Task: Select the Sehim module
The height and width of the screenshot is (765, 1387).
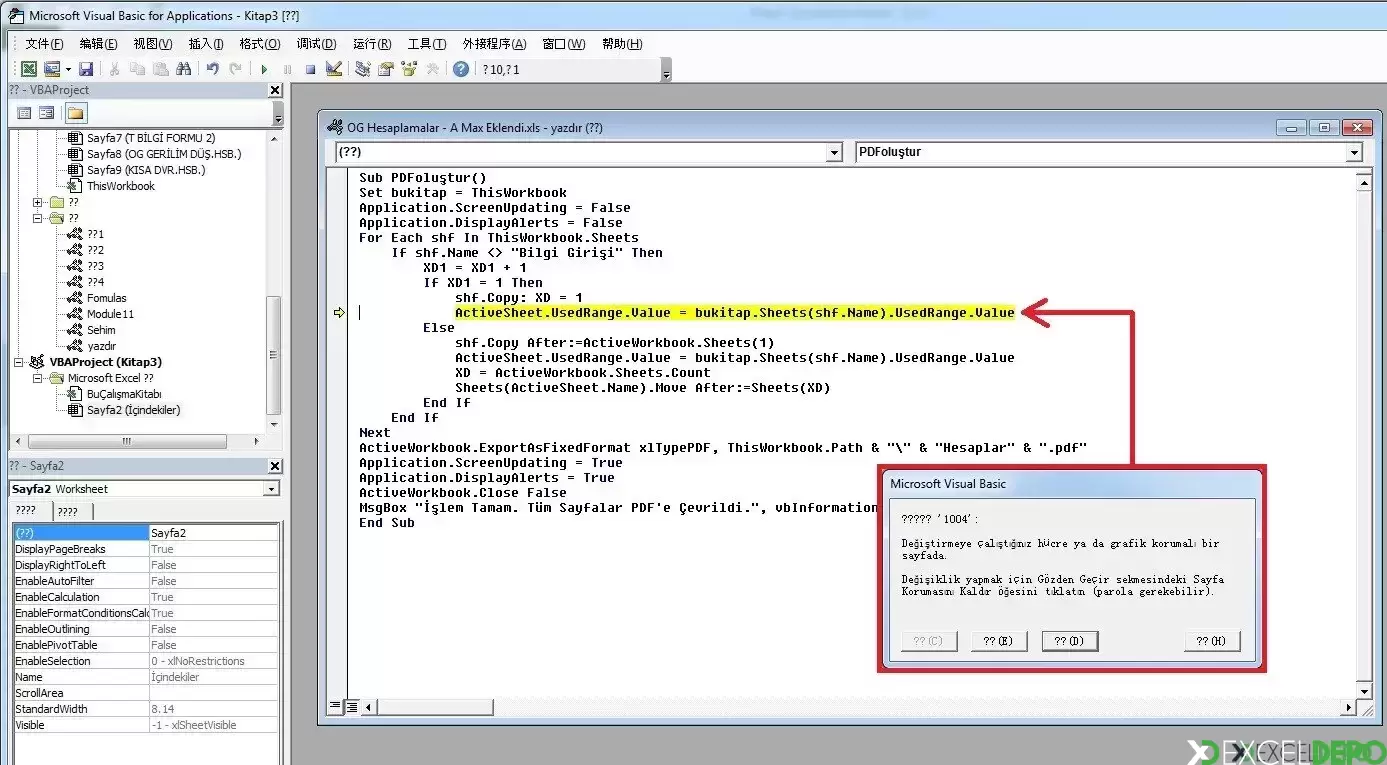Action: [x=101, y=330]
